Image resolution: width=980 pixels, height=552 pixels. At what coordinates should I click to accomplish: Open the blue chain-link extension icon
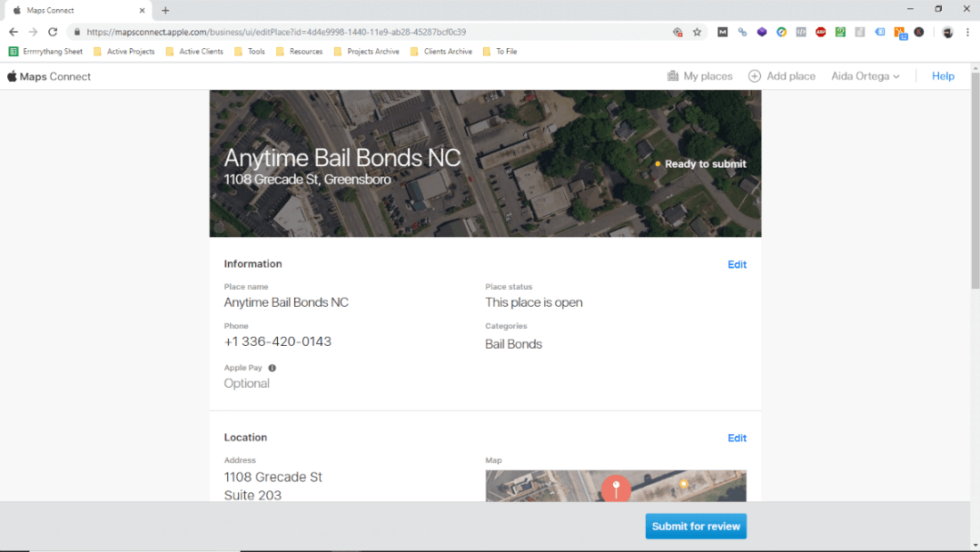coord(742,32)
